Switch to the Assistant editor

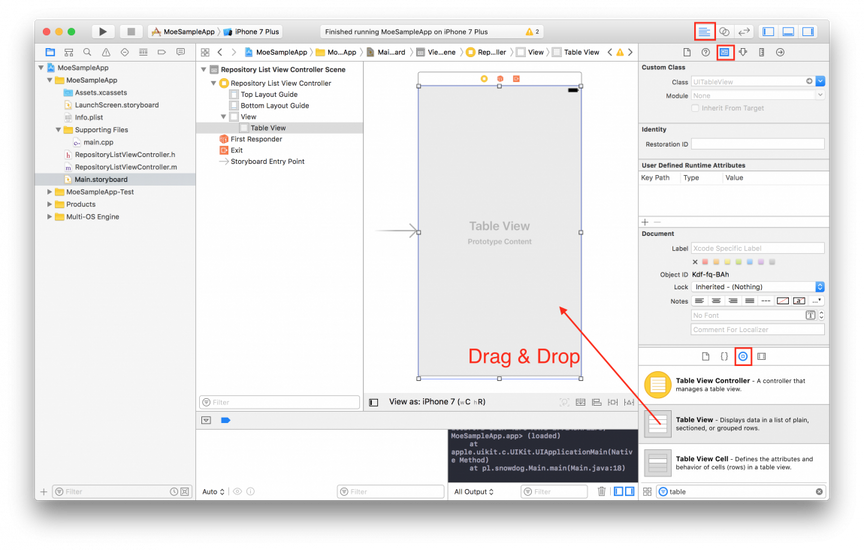point(725,31)
